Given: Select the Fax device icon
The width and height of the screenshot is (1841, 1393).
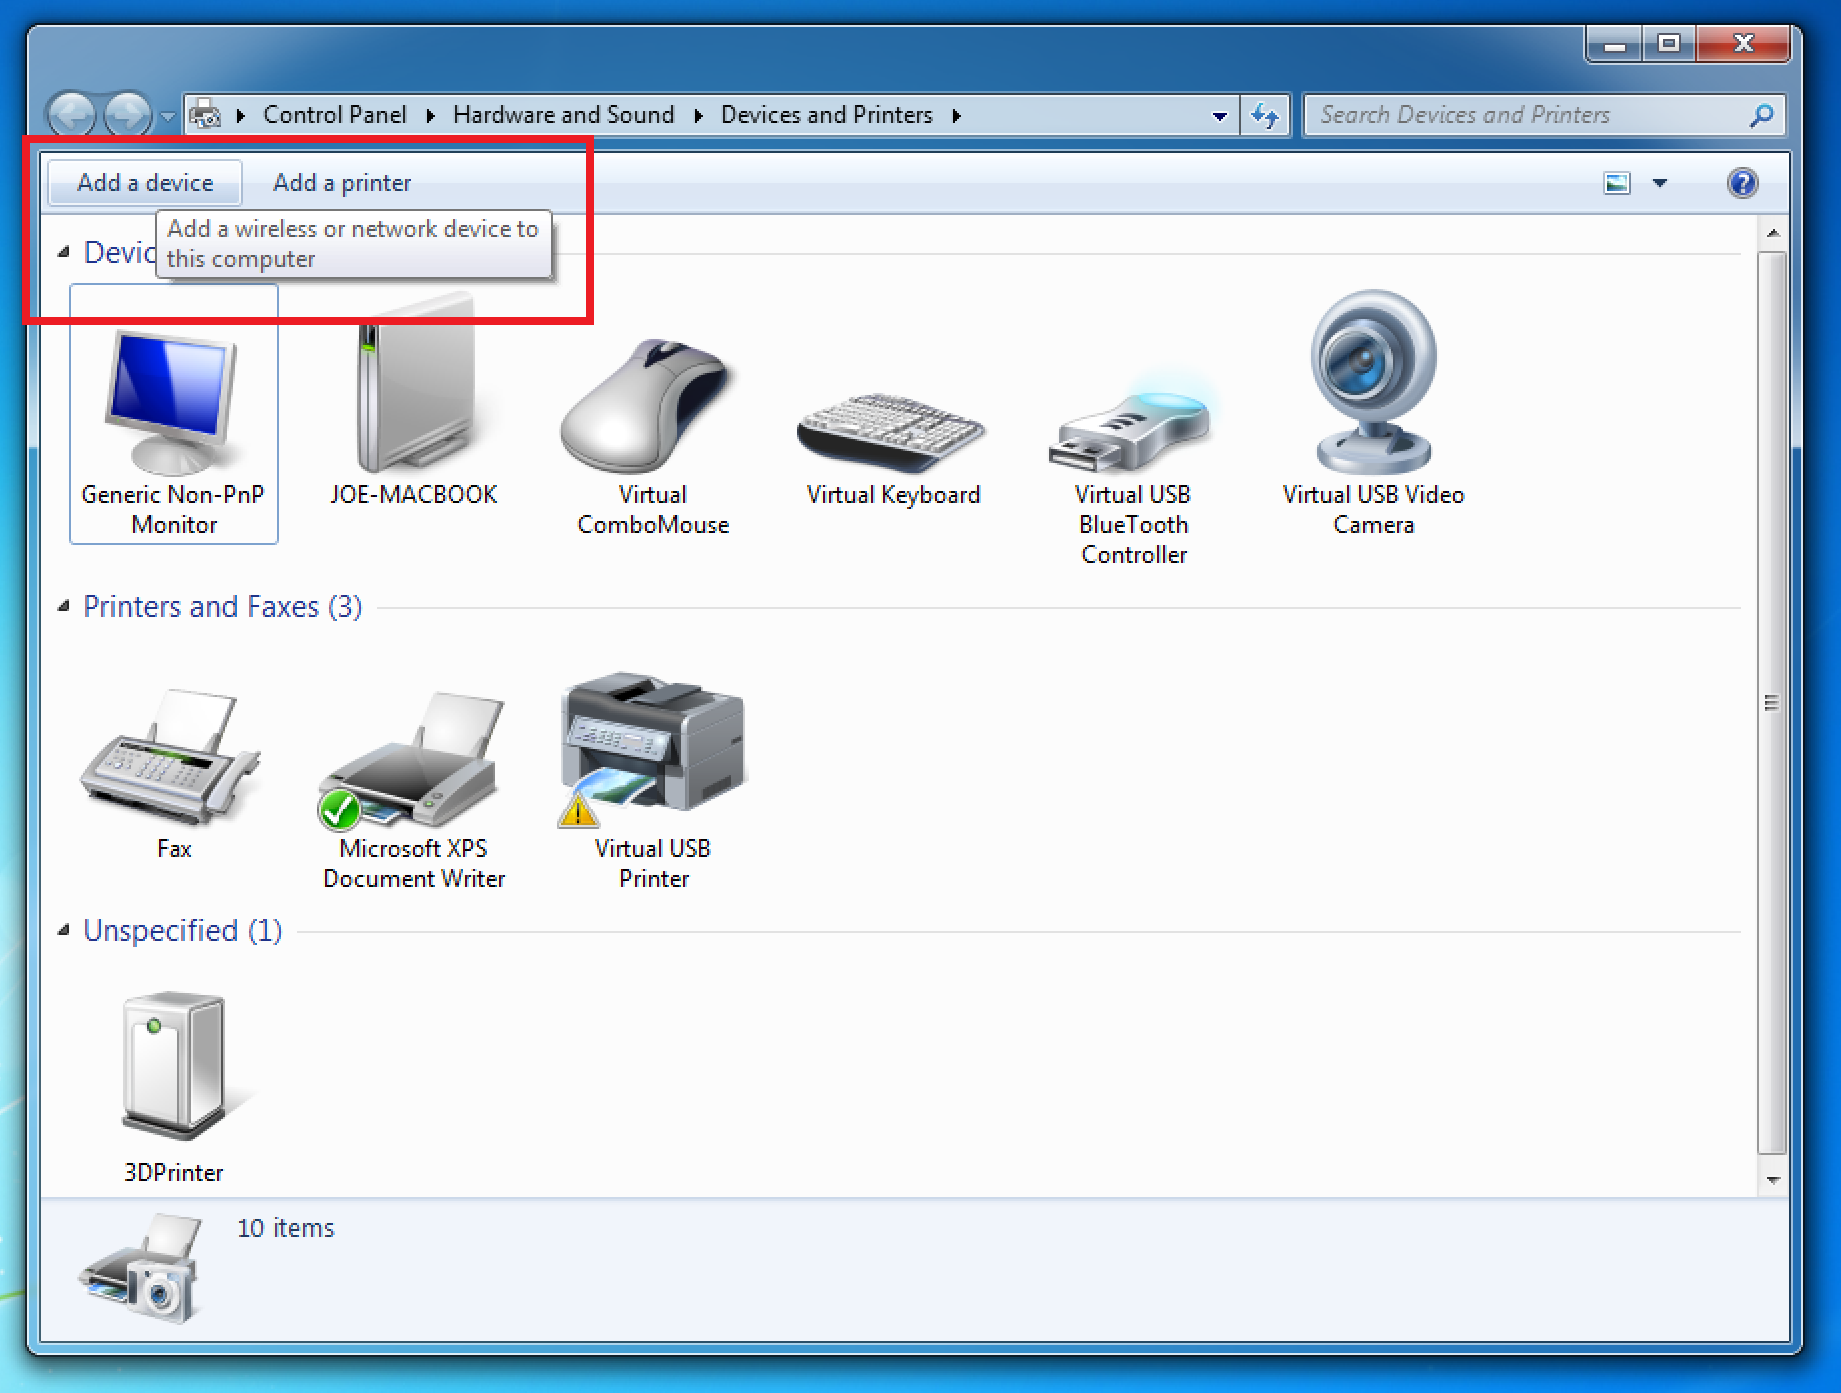Looking at the screenshot, I should pos(173,775).
